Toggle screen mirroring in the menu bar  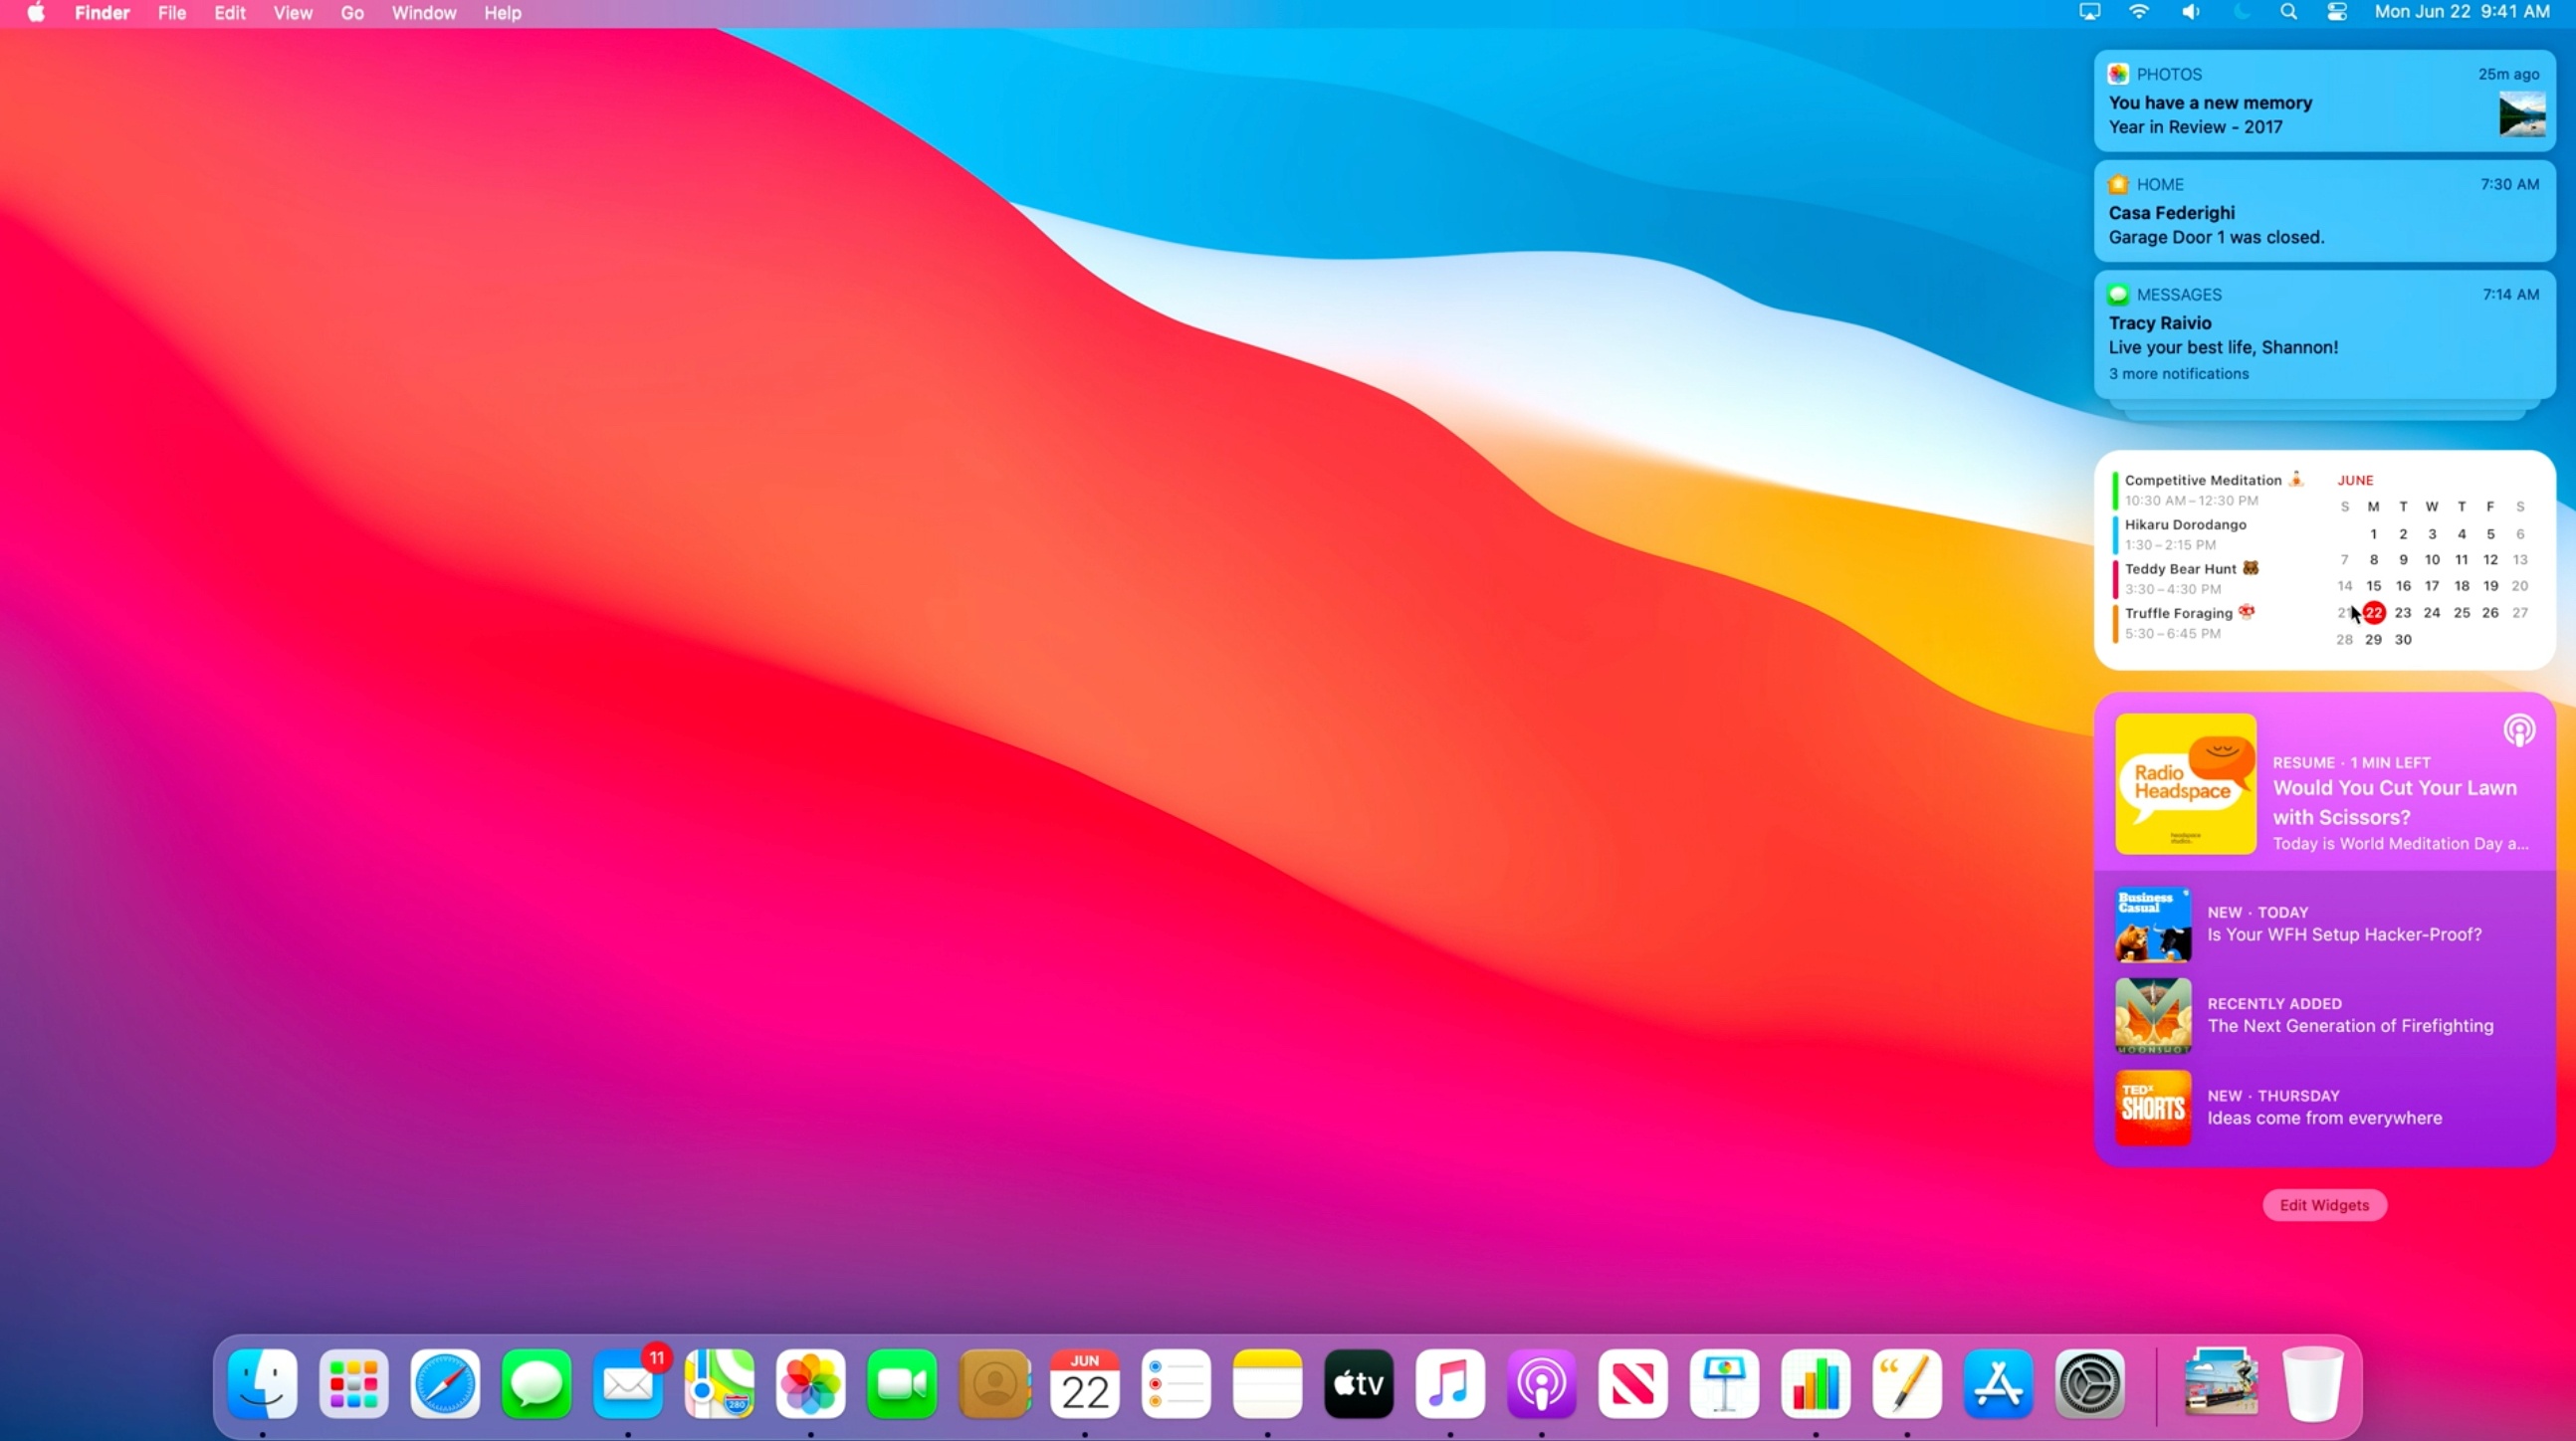tap(2088, 13)
